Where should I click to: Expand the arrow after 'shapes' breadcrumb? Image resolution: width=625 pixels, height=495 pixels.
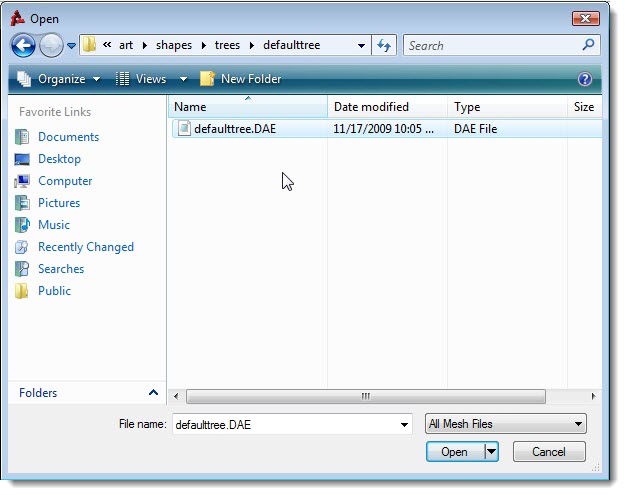204,45
